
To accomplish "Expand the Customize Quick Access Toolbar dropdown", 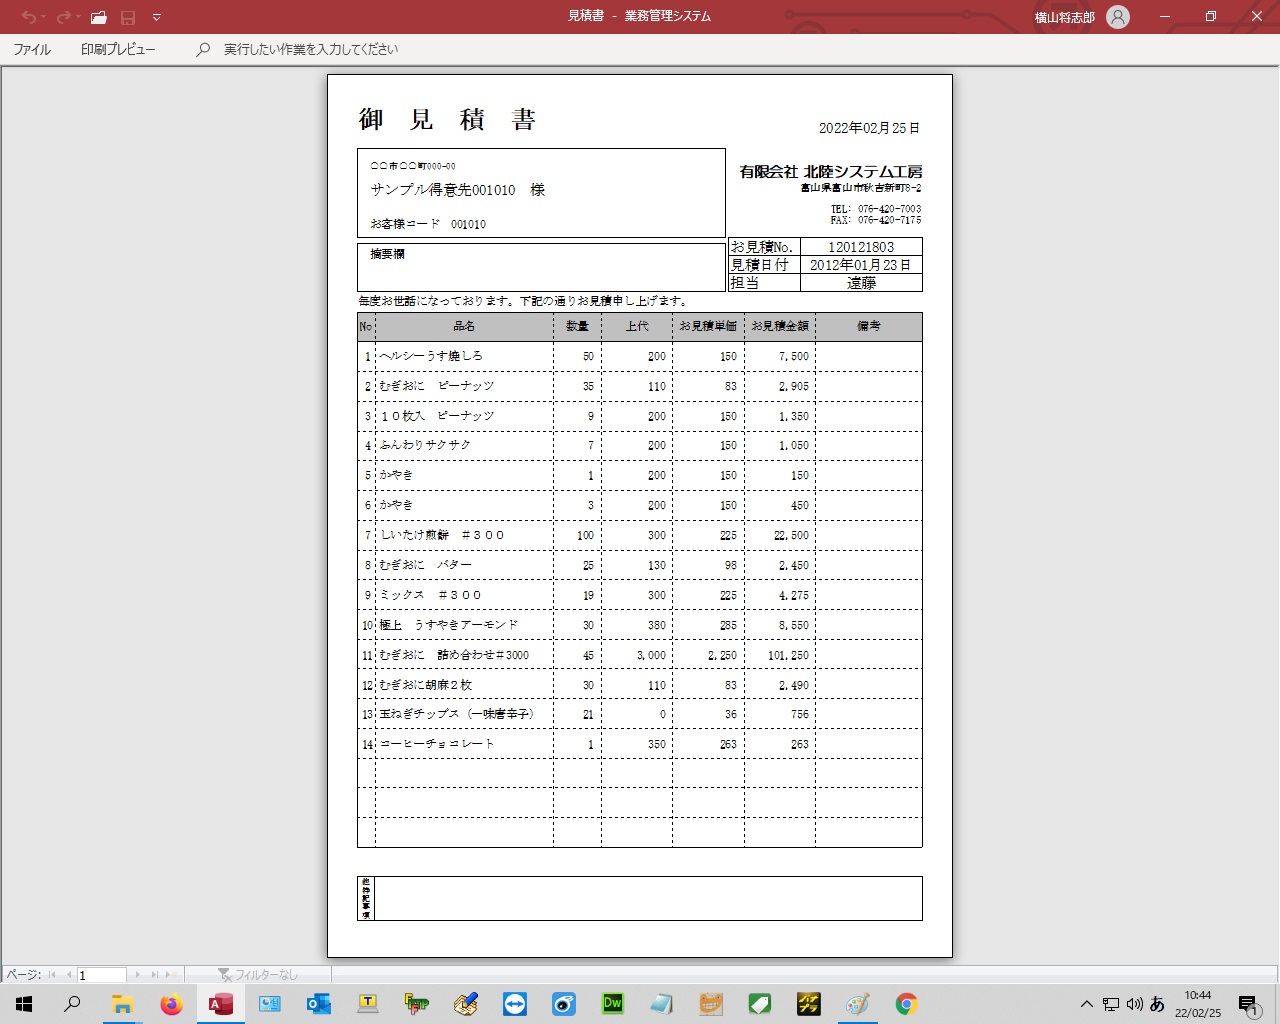I will click(157, 17).
